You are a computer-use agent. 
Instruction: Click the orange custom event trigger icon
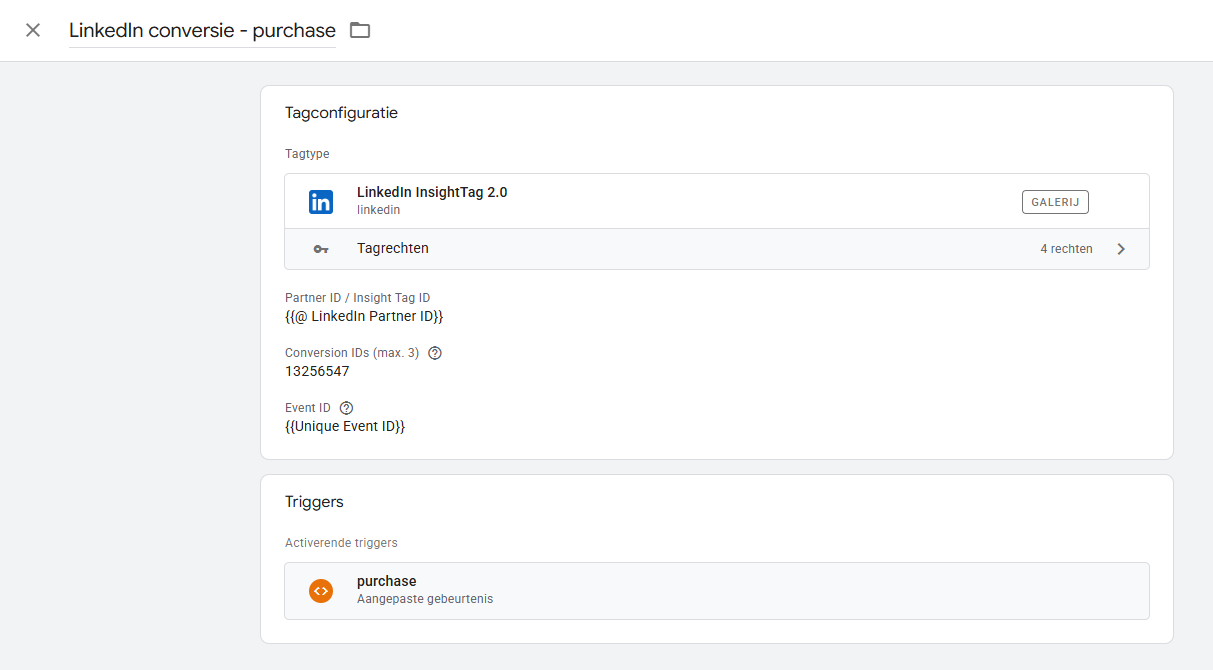(x=321, y=591)
